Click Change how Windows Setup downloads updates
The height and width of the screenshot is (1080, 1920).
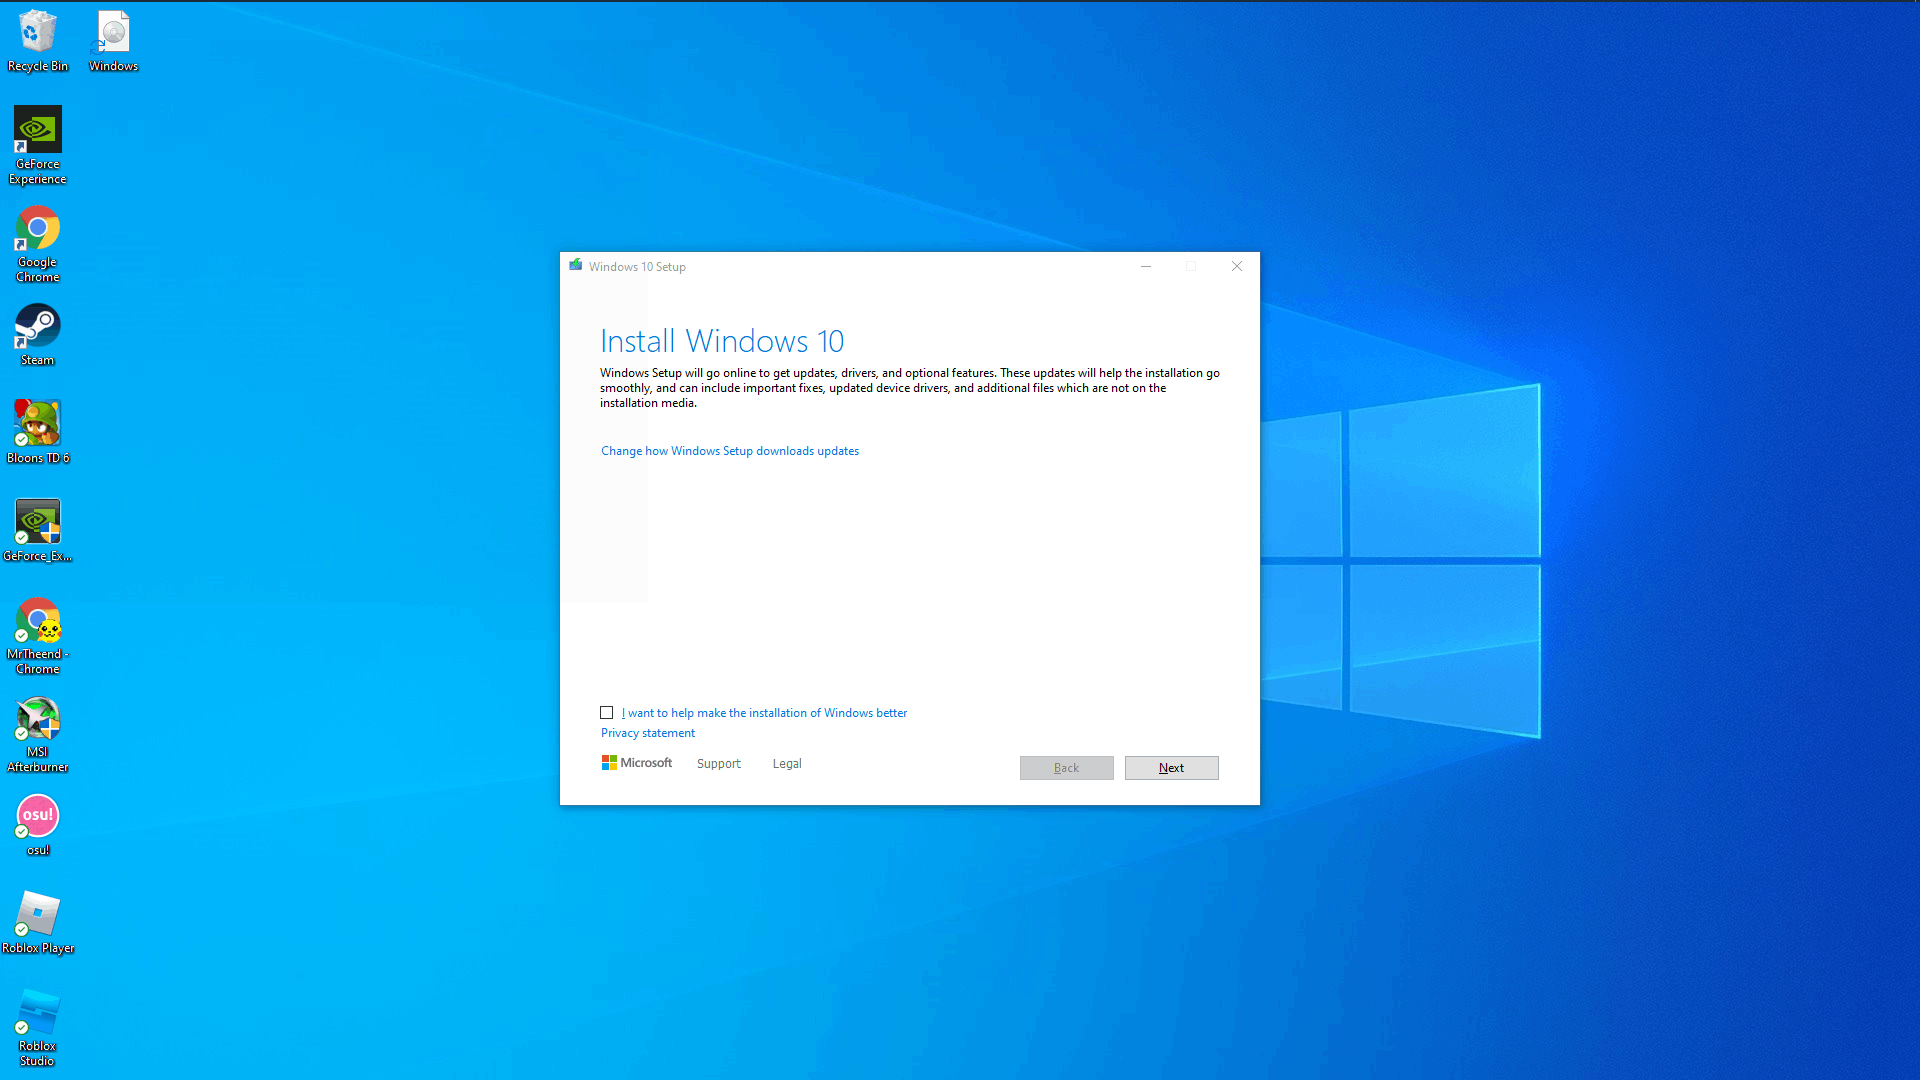point(731,451)
